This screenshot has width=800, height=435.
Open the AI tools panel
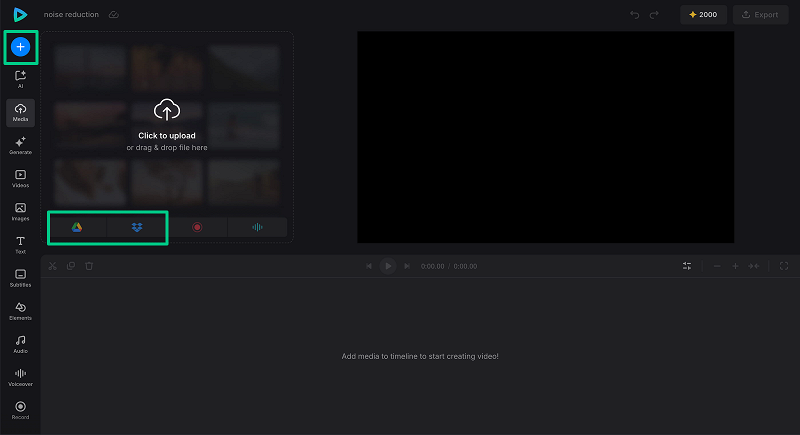point(20,79)
